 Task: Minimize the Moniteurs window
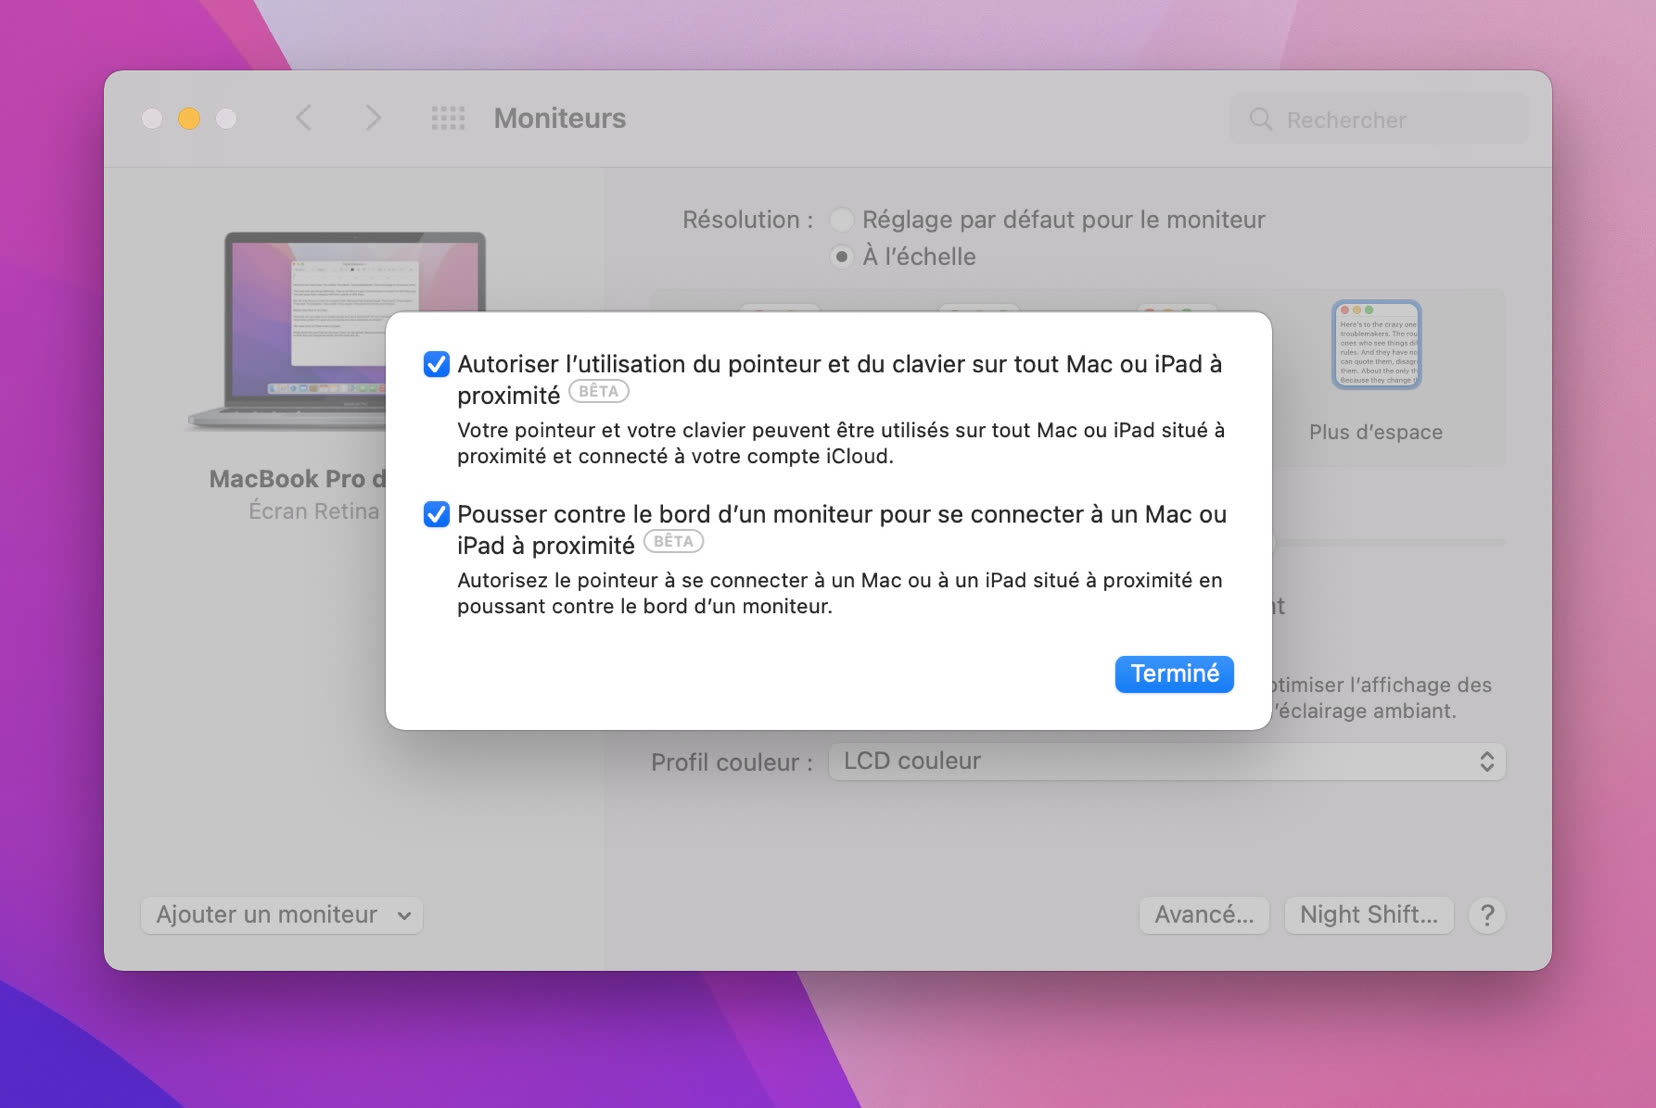(x=189, y=119)
